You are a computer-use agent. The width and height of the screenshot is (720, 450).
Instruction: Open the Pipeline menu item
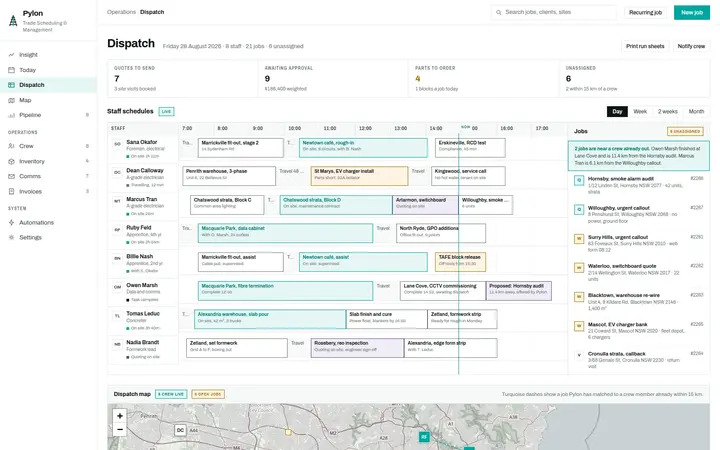48,115
